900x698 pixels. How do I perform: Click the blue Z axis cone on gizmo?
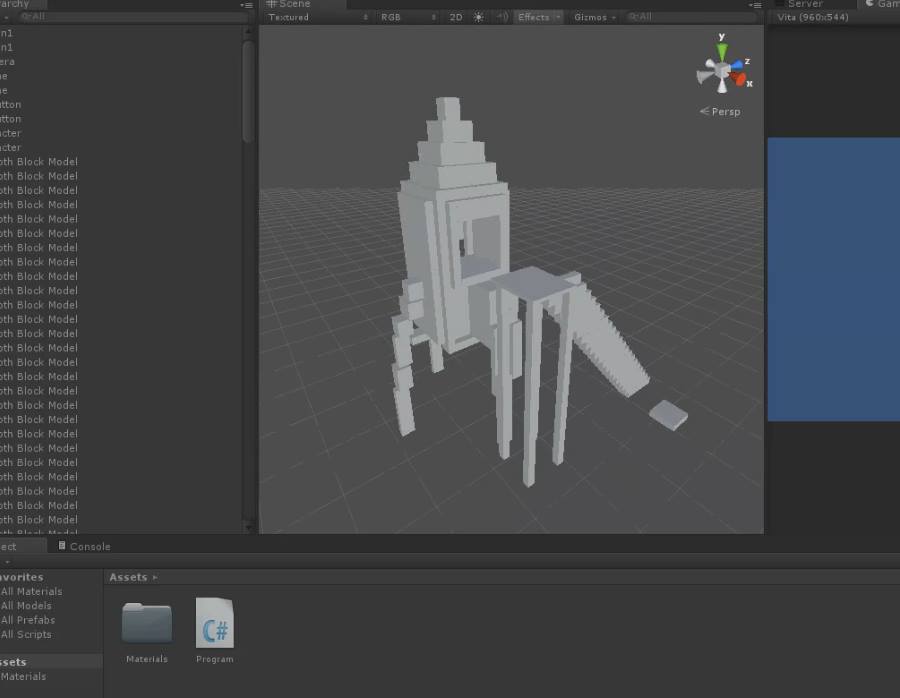[x=737, y=65]
